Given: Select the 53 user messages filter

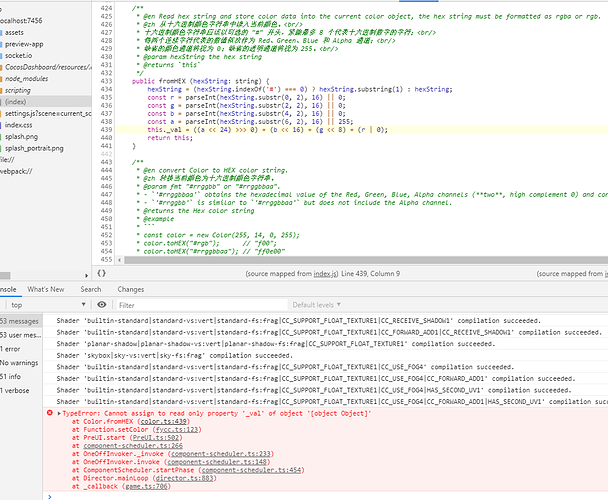Looking at the screenshot, I should pos(20,335).
